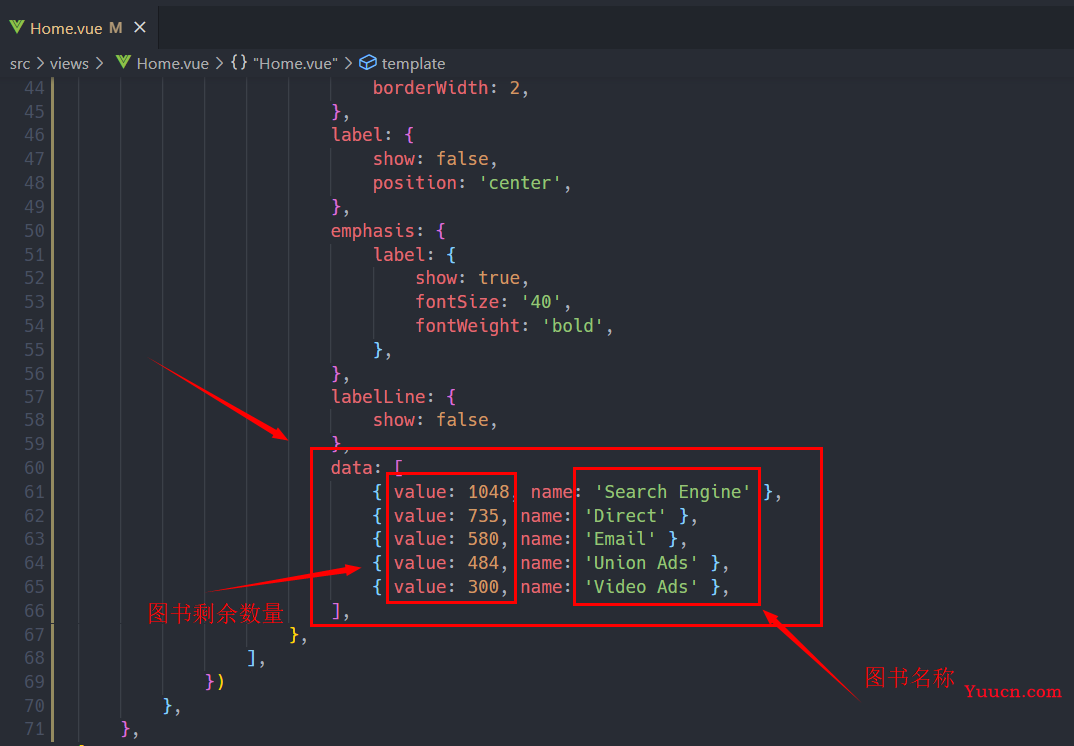Screen dimensions: 1074x746
Task: Click the label: { on line 46
Action: tap(373, 136)
